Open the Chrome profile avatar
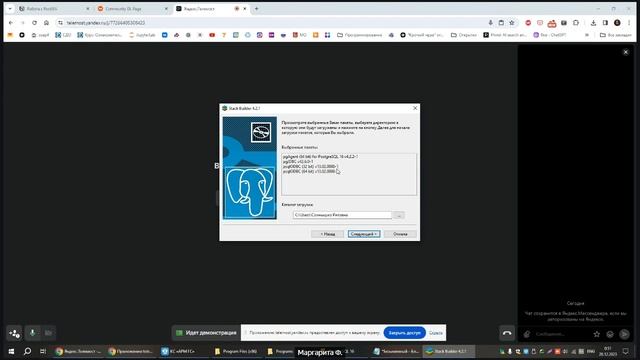The image size is (640, 360). [617, 23]
